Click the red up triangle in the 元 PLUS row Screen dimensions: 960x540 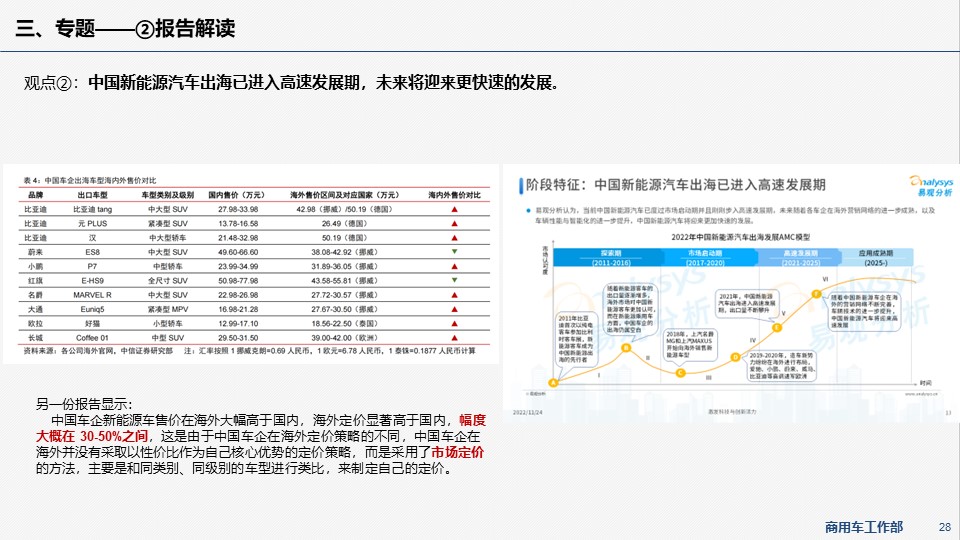[454, 223]
